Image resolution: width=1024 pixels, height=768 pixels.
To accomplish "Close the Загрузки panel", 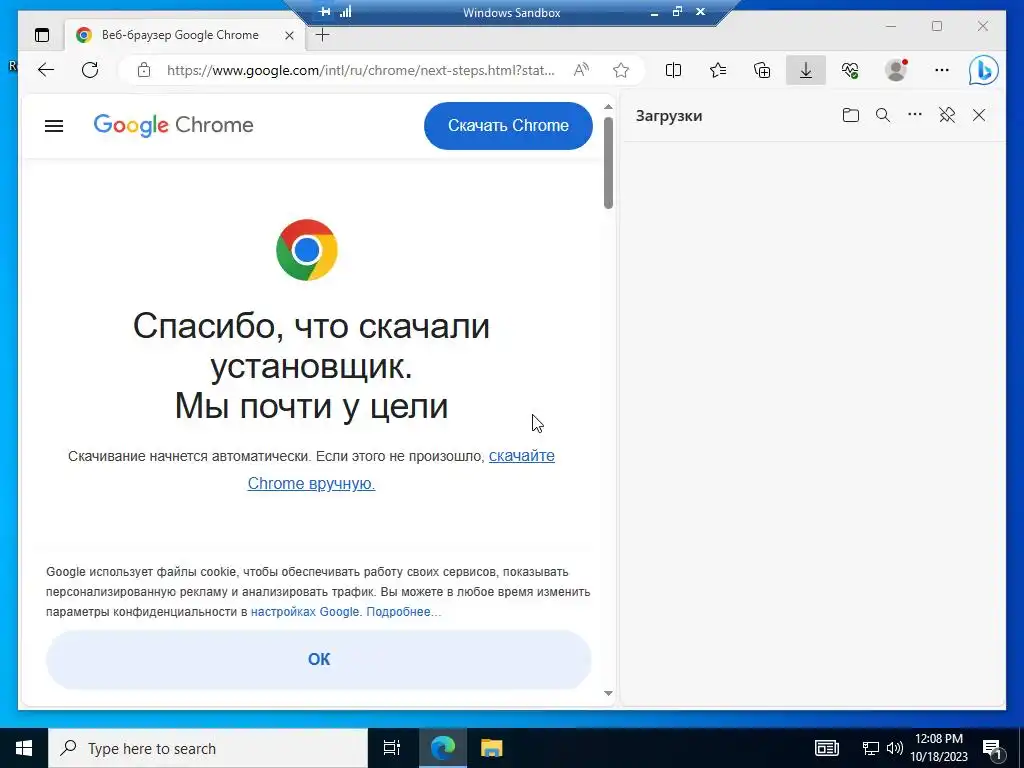I will [x=979, y=116].
